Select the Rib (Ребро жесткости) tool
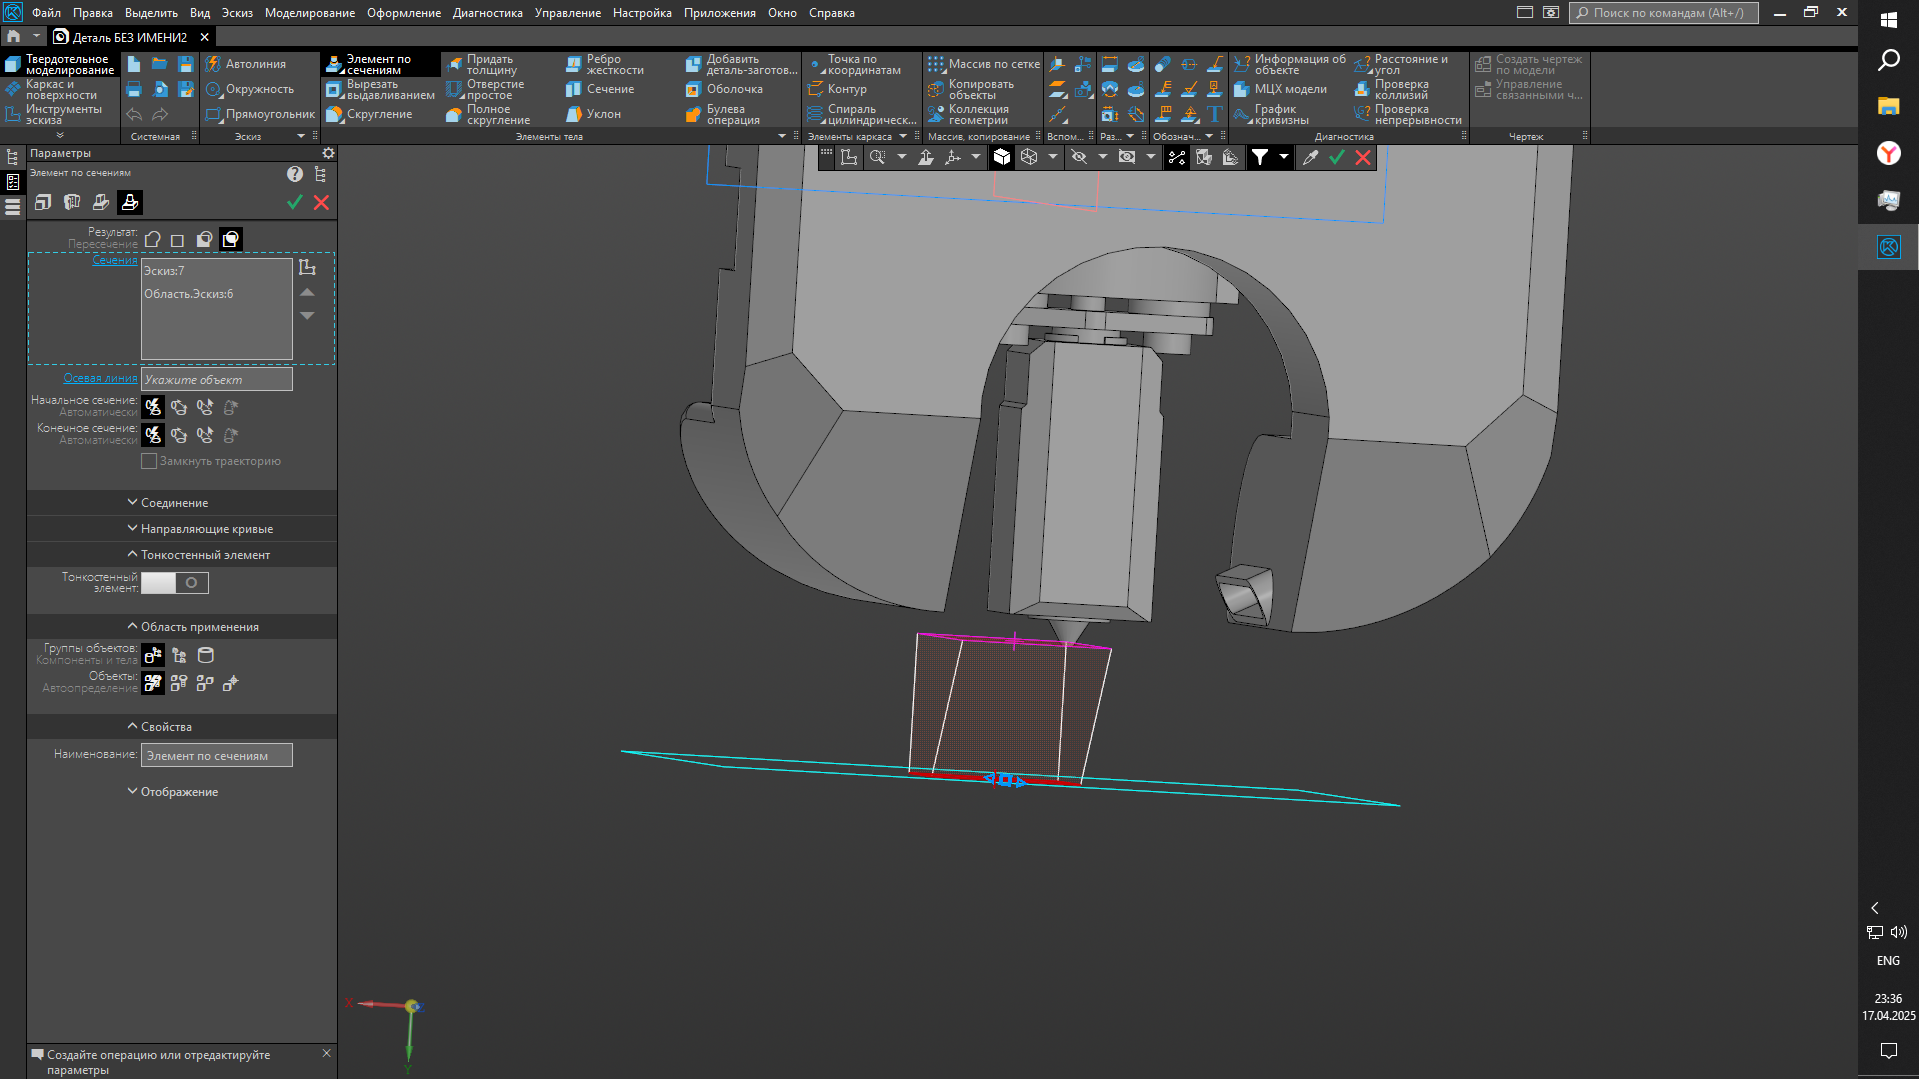This screenshot has height=1079, width=1919. (605, 65)
